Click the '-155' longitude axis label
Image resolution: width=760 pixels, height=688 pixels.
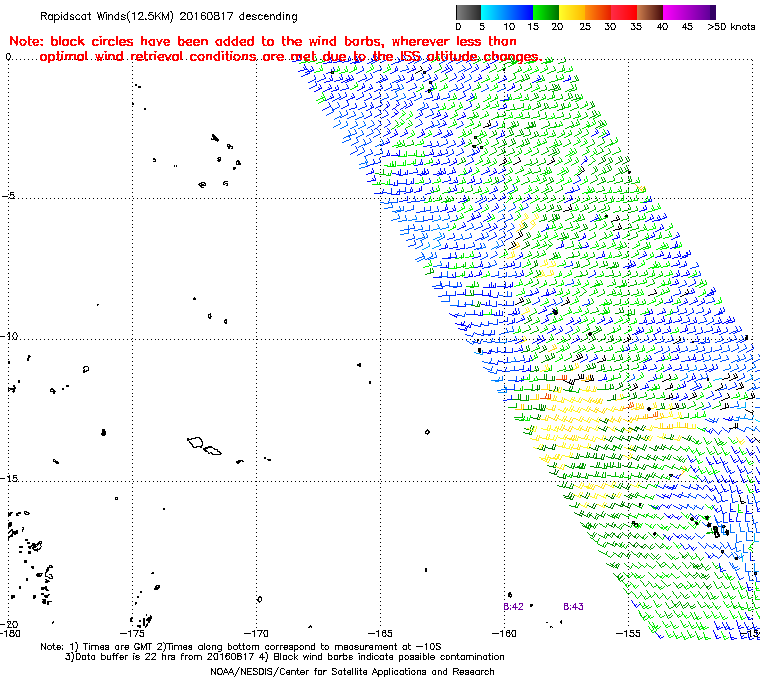click(x=629, y=634)
